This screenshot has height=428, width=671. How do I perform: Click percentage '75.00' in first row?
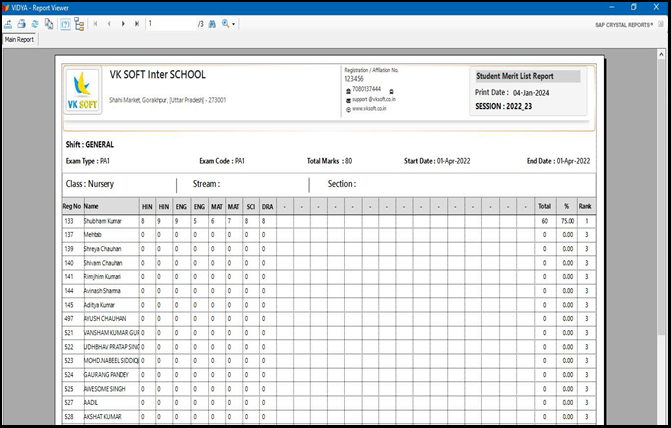click(x=568, y=221)
